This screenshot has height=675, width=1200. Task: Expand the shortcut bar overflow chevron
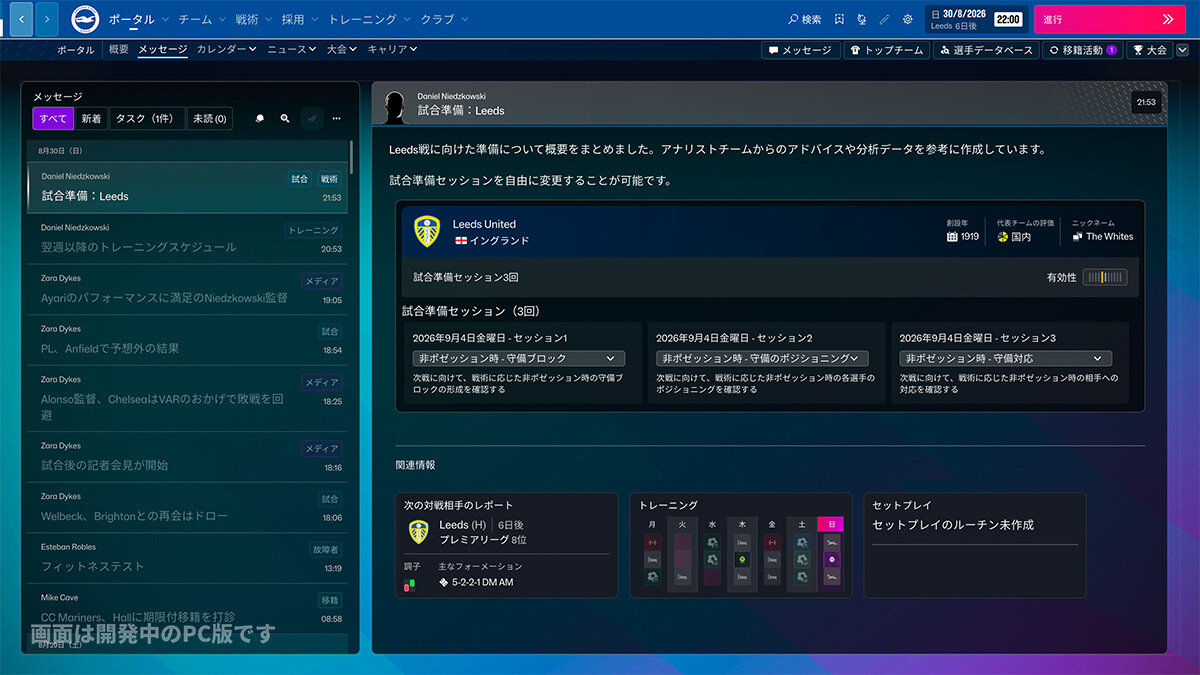[1182, 50]
